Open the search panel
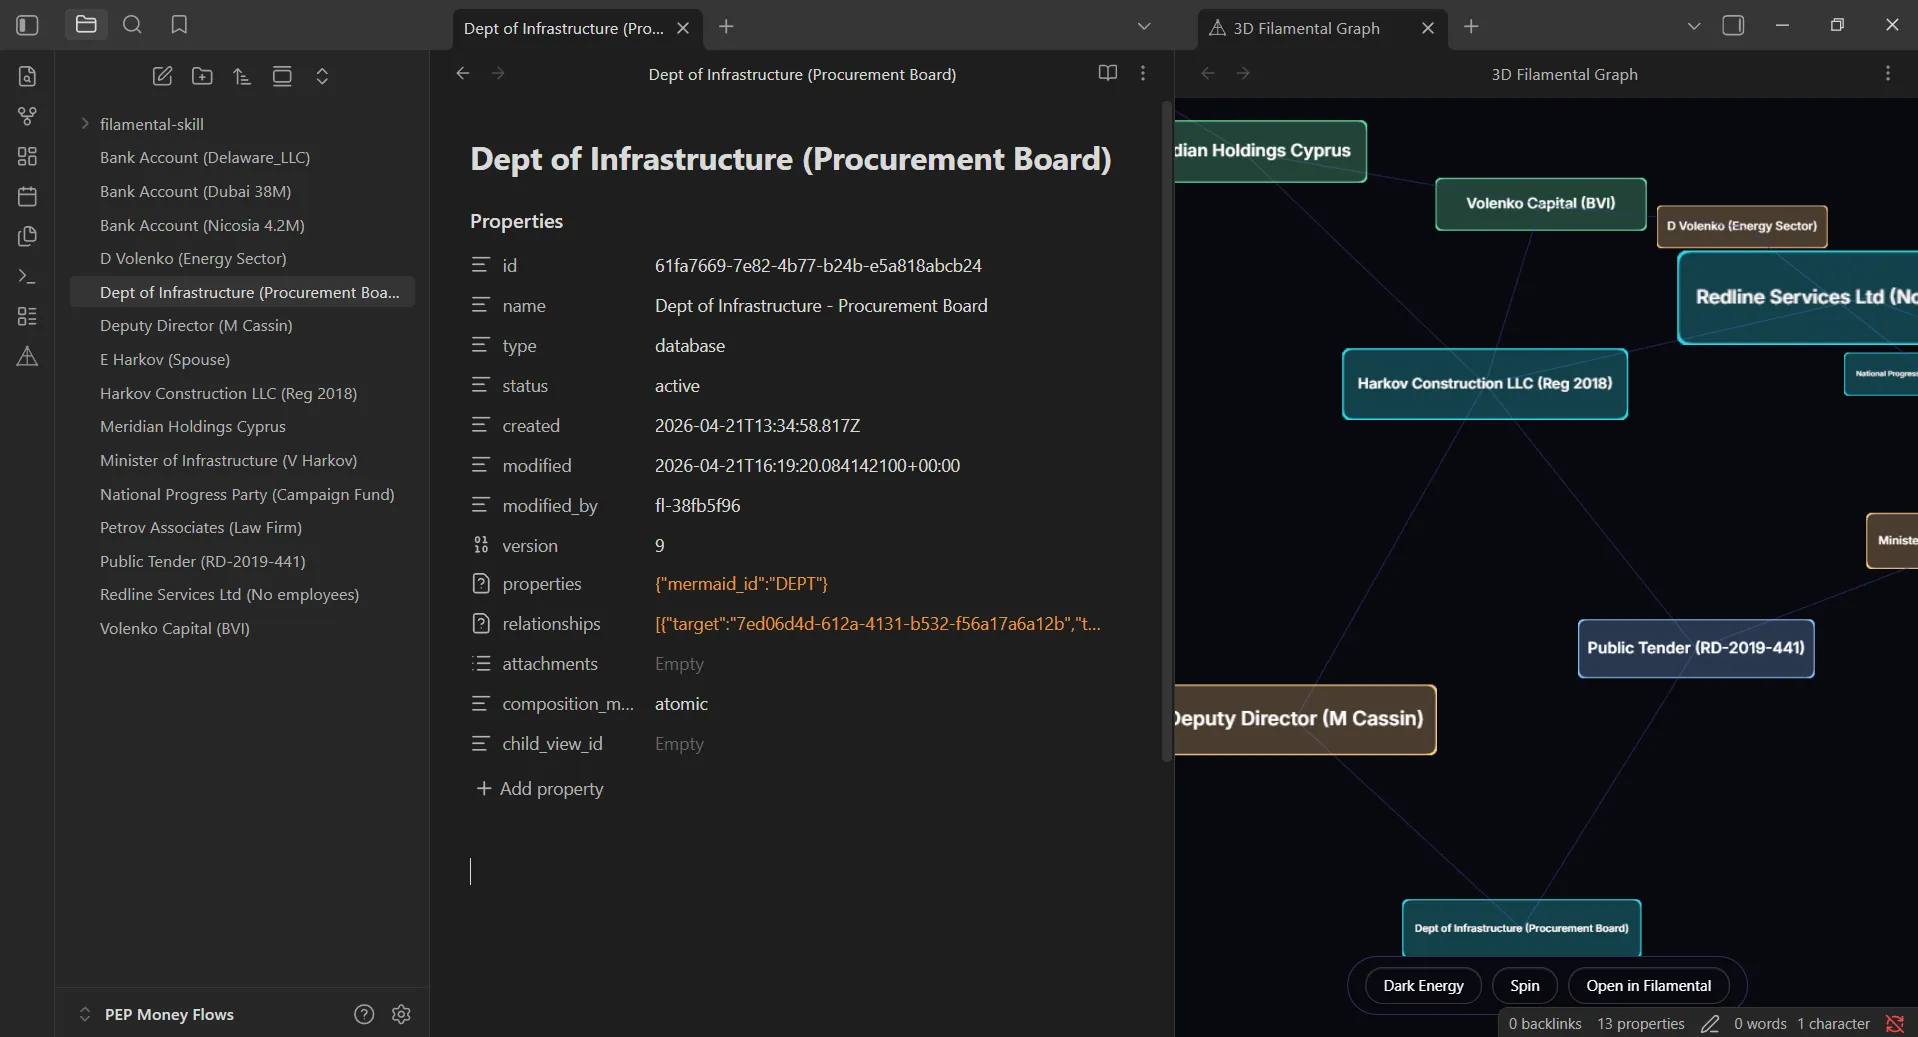 pyautogui.click(x=132, y=25)
